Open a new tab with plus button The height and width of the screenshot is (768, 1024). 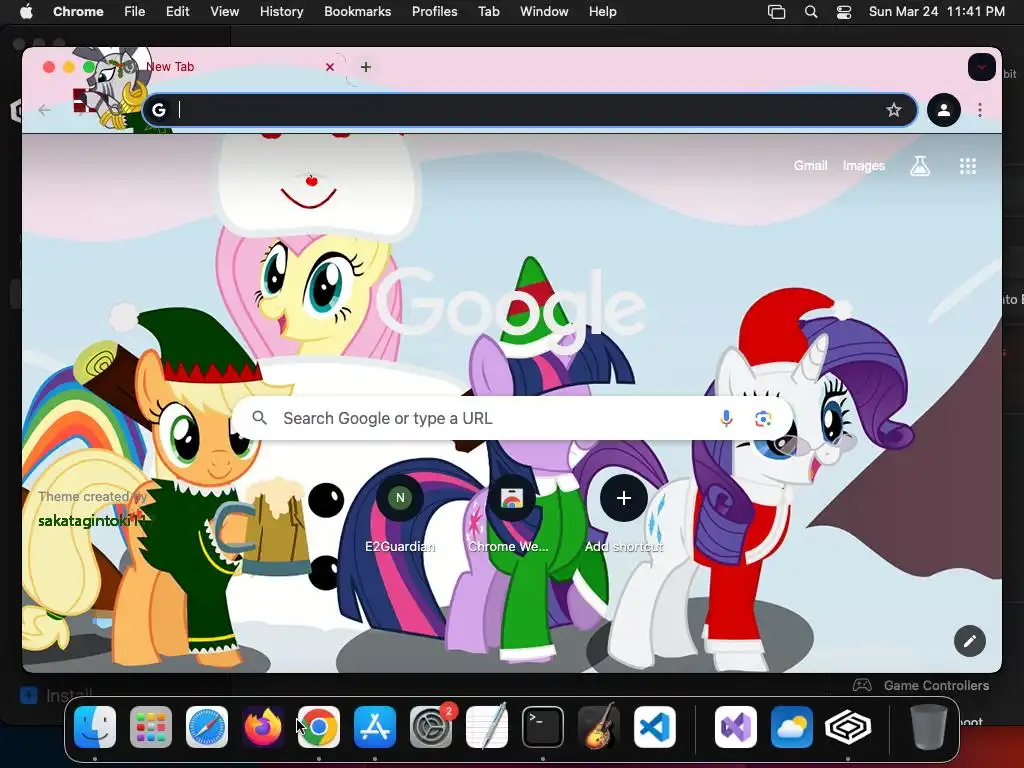coord(366,67)
